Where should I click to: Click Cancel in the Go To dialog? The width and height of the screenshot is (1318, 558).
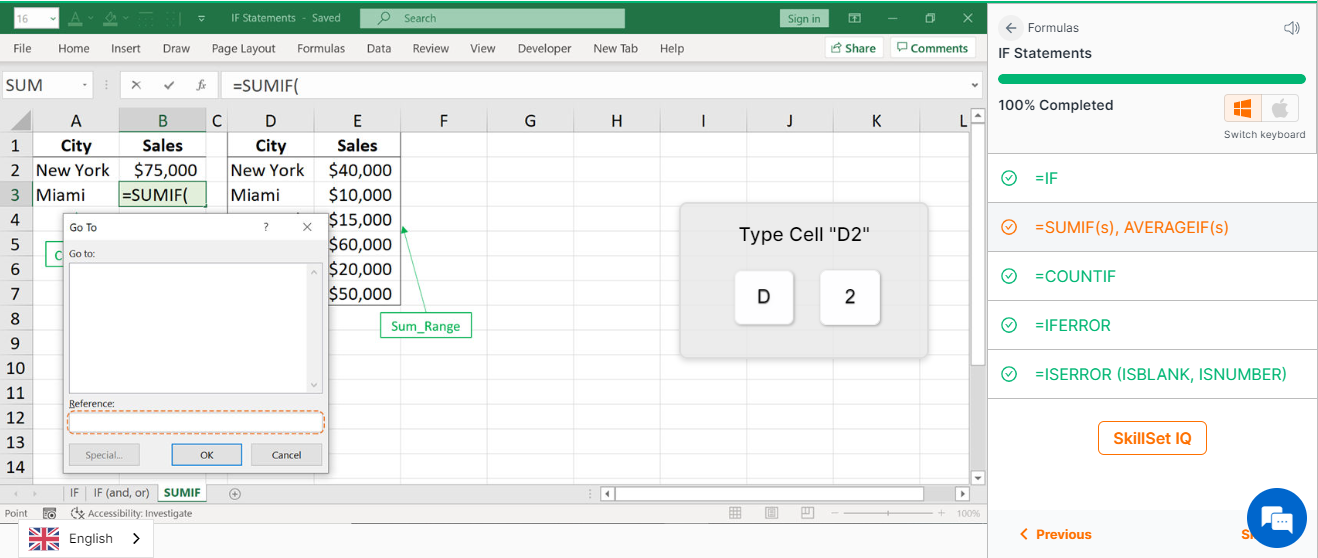287,455
